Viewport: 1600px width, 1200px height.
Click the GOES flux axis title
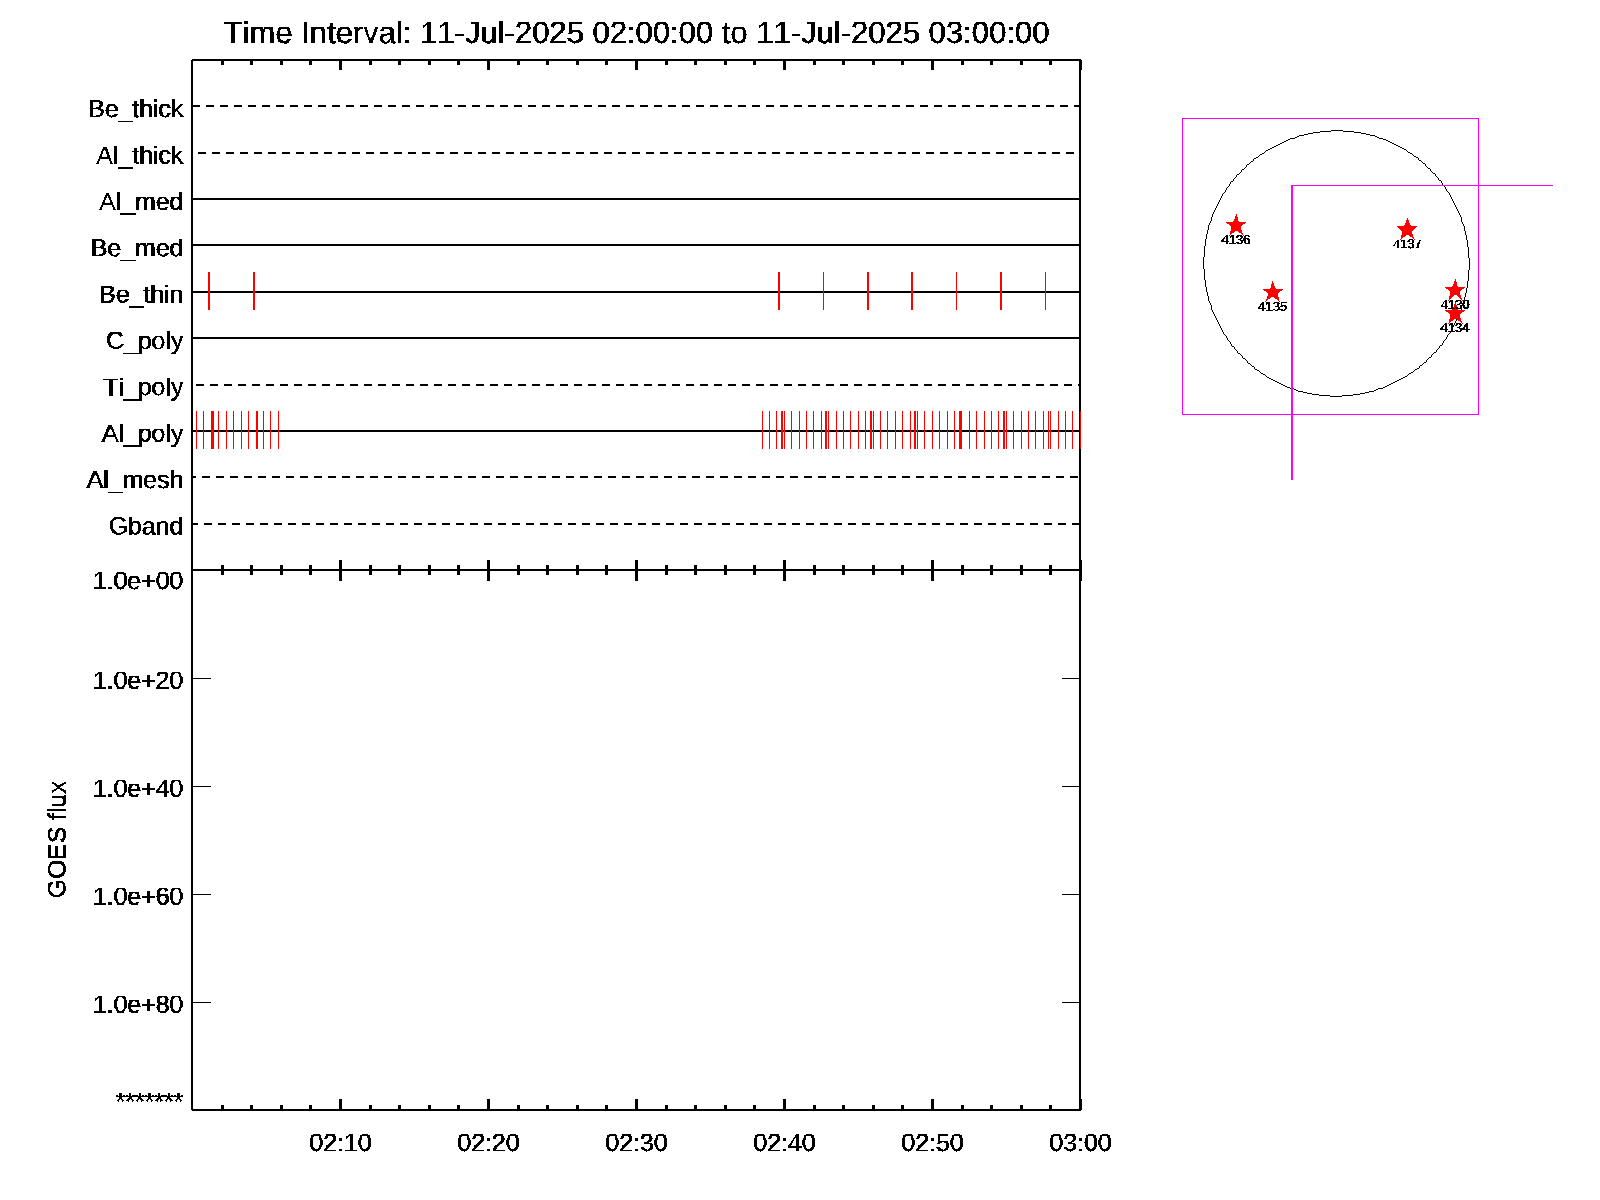57,840
